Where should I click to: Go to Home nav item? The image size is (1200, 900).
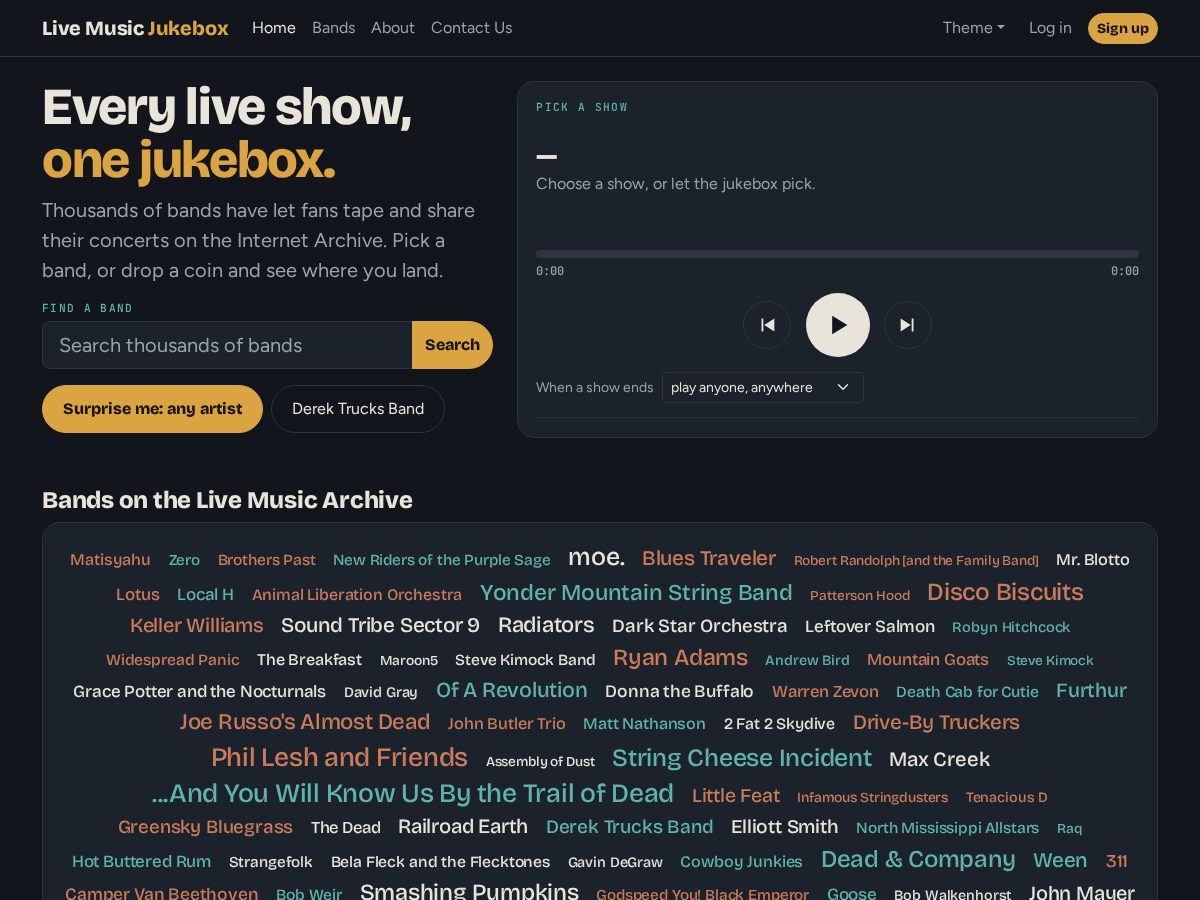274,28
